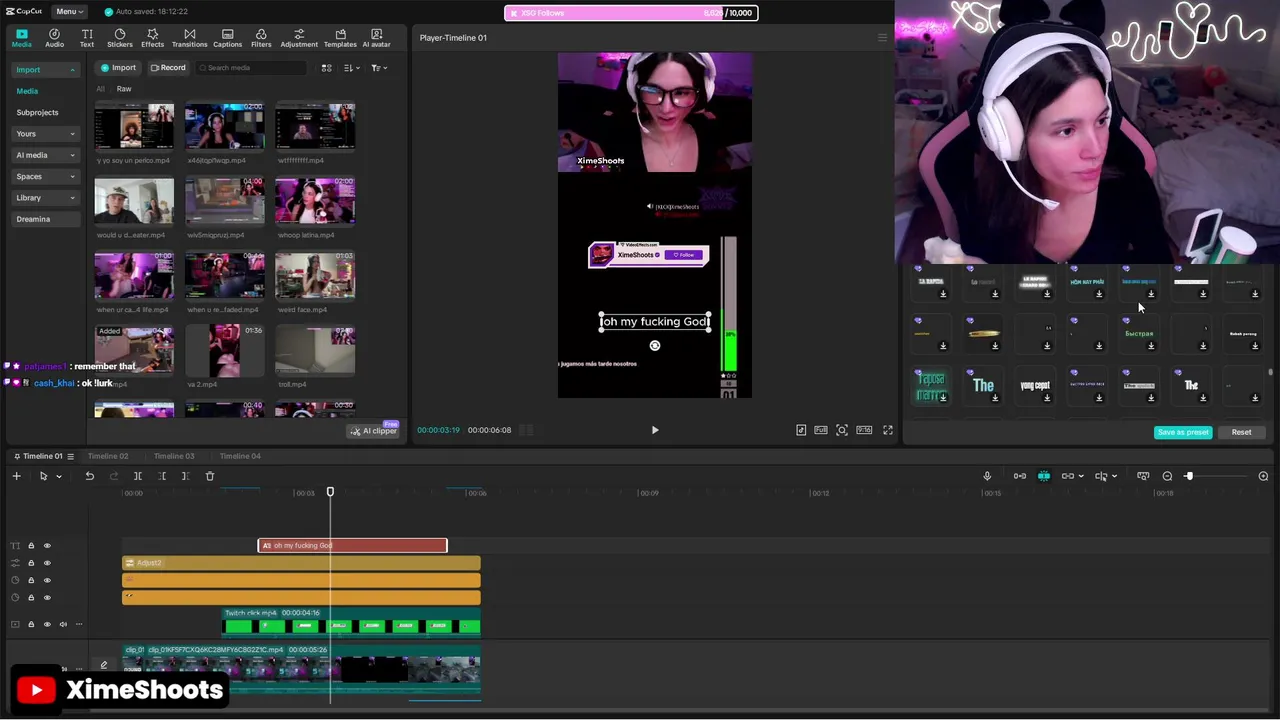
Task: Open the media sort order dropdown
Action: pyautogui.click(x=351, y=68)
